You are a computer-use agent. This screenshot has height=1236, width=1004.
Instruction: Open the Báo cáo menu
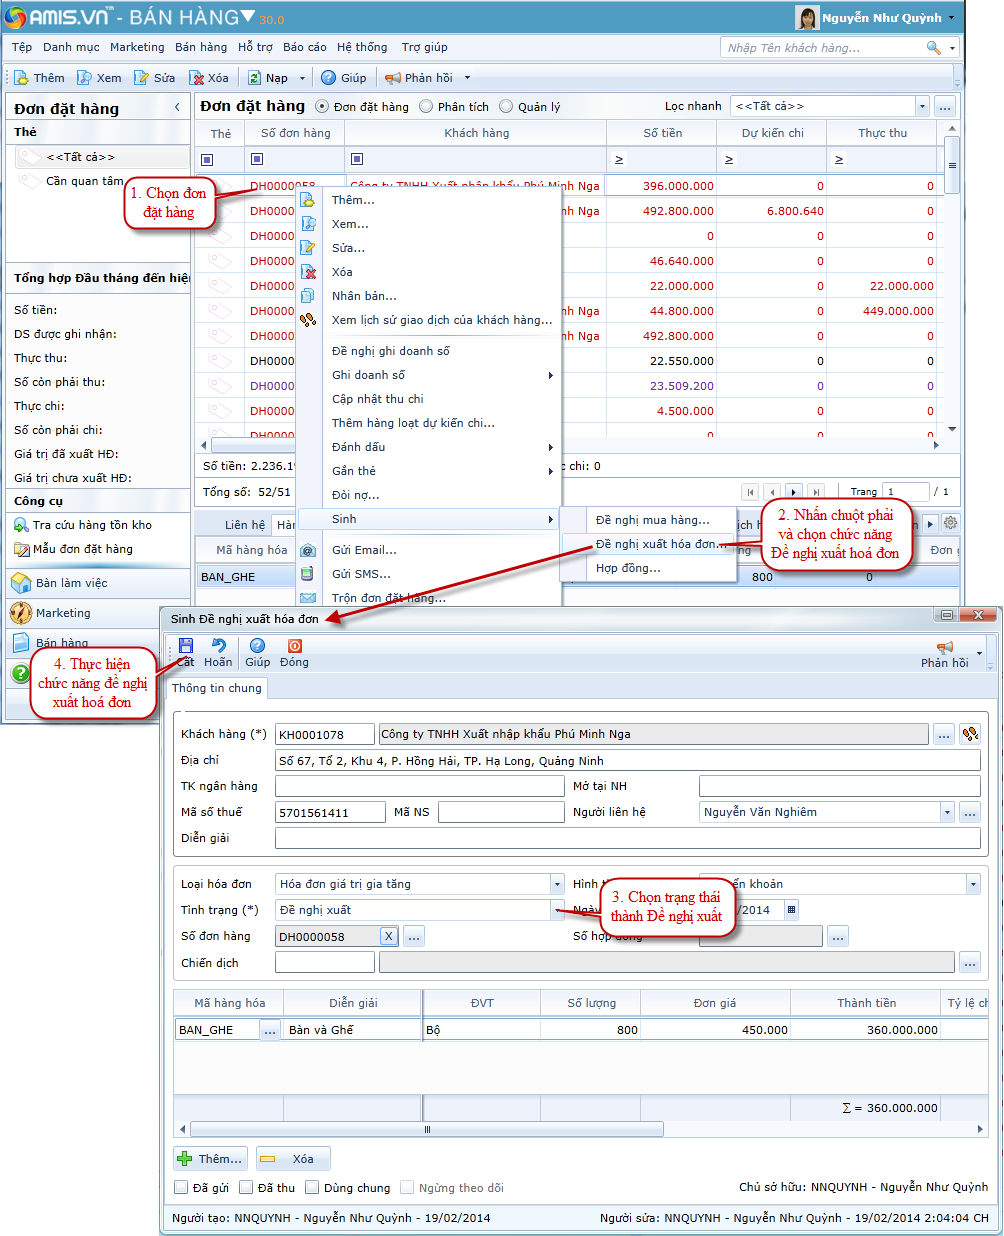(304, 47)
